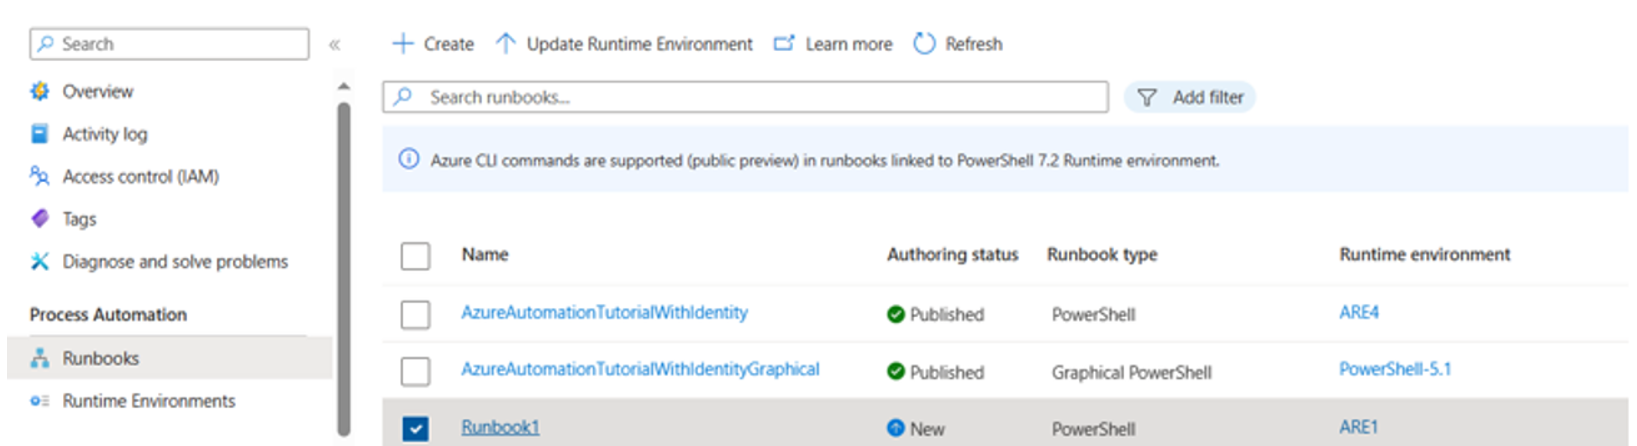Click the Diagnose and solve problems wrench icon
1637x446 pixels.
40,261
